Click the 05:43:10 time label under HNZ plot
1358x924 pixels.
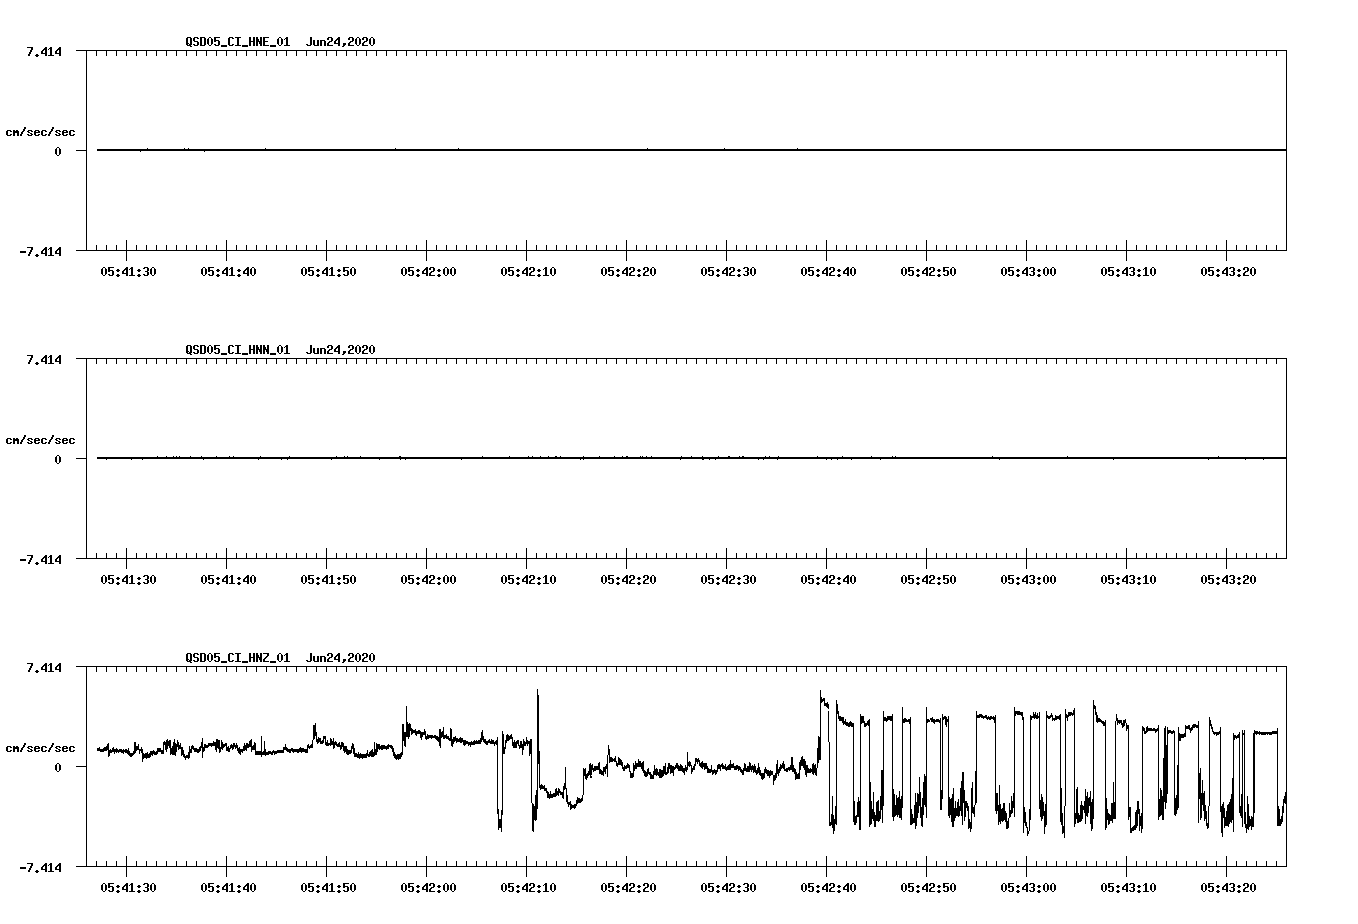1128,888
